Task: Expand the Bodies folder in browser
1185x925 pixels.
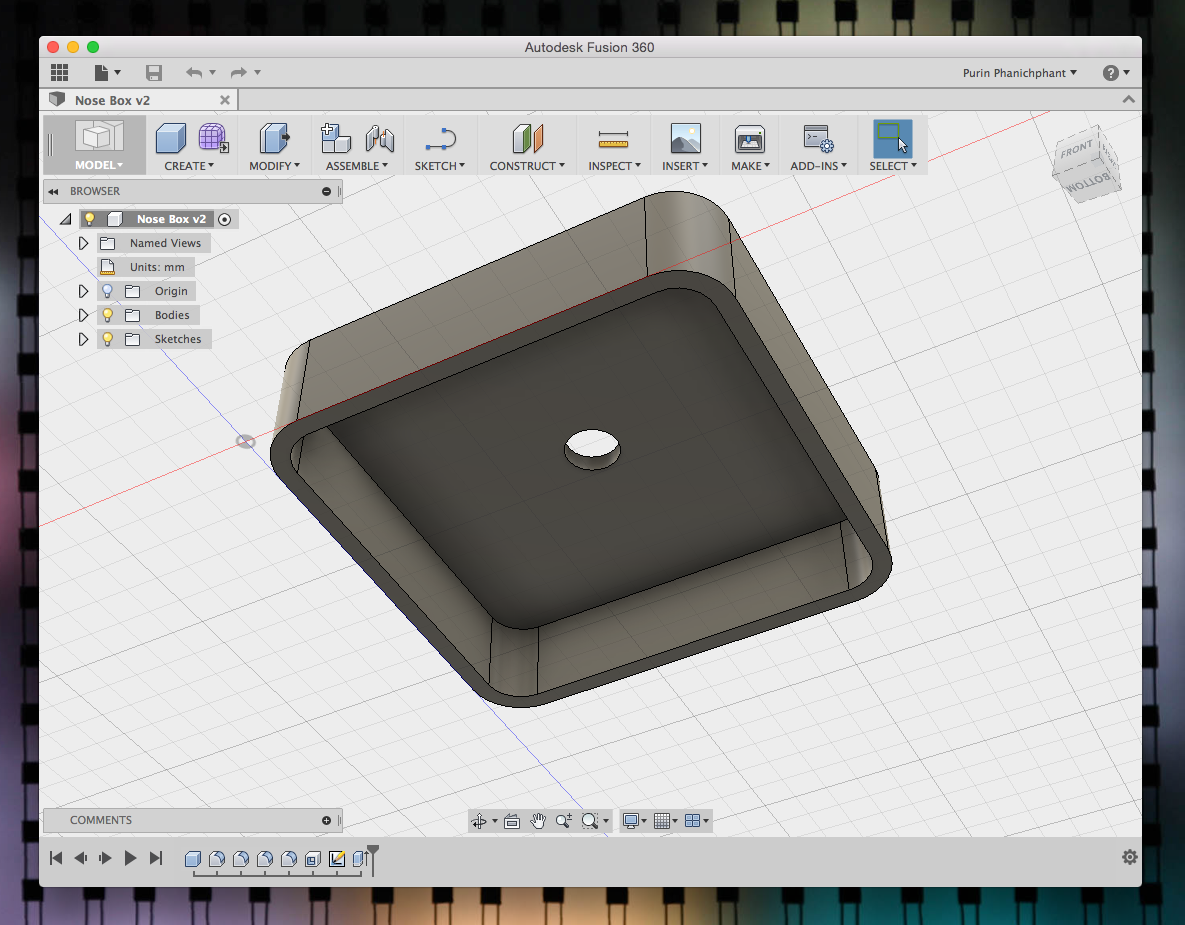Action: click(x=83, y=315)
